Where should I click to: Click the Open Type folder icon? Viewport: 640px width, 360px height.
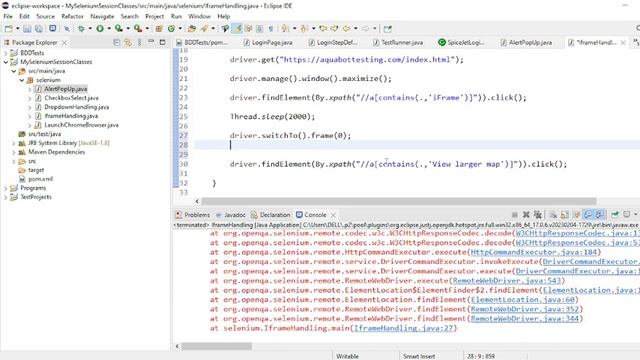[x=191, y=29]
